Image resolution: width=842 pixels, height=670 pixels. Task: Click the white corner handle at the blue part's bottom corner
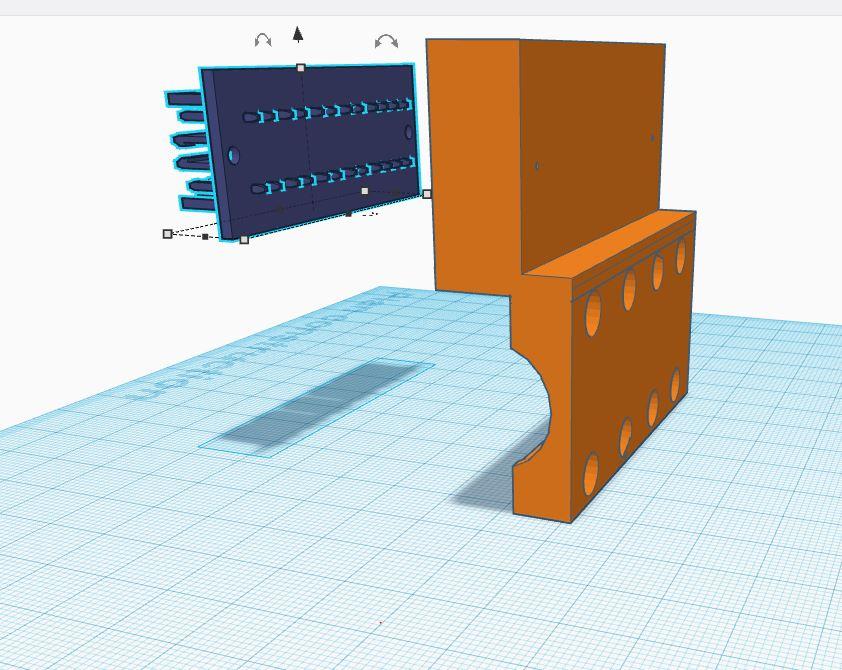click(244, 239)
